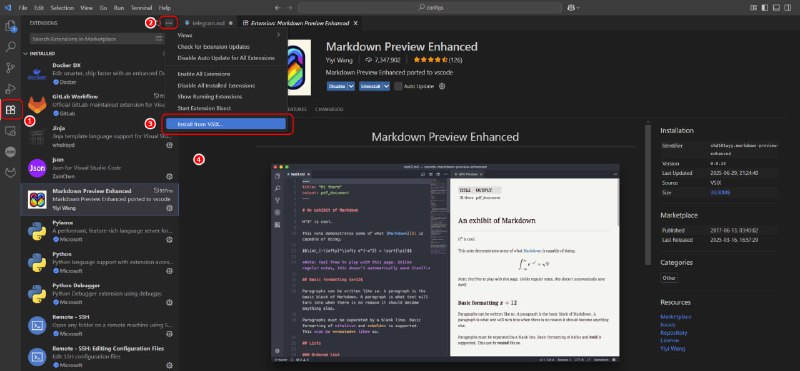Open the Selection menu

pos(62,8)
